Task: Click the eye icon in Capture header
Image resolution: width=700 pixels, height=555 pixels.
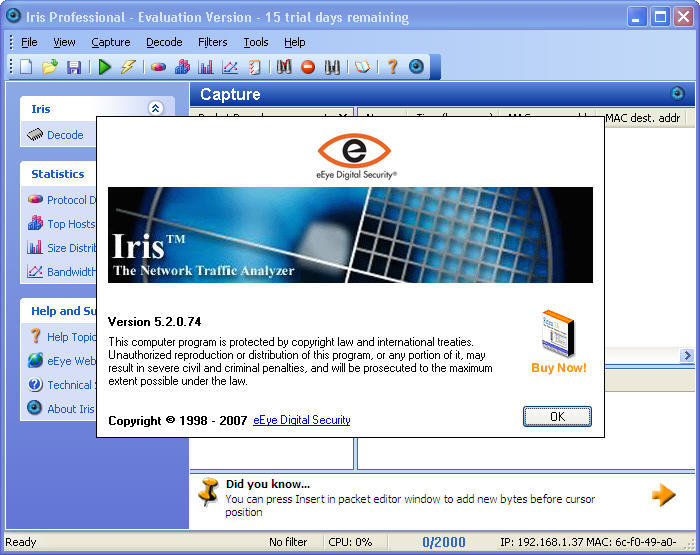Action: [x=678, y=93]
